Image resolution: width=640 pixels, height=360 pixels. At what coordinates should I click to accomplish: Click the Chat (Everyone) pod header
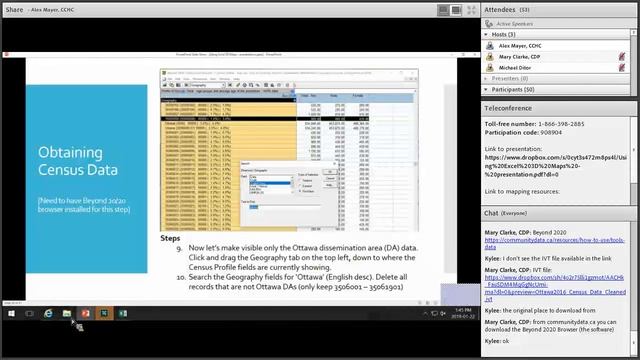click(558, 213)
